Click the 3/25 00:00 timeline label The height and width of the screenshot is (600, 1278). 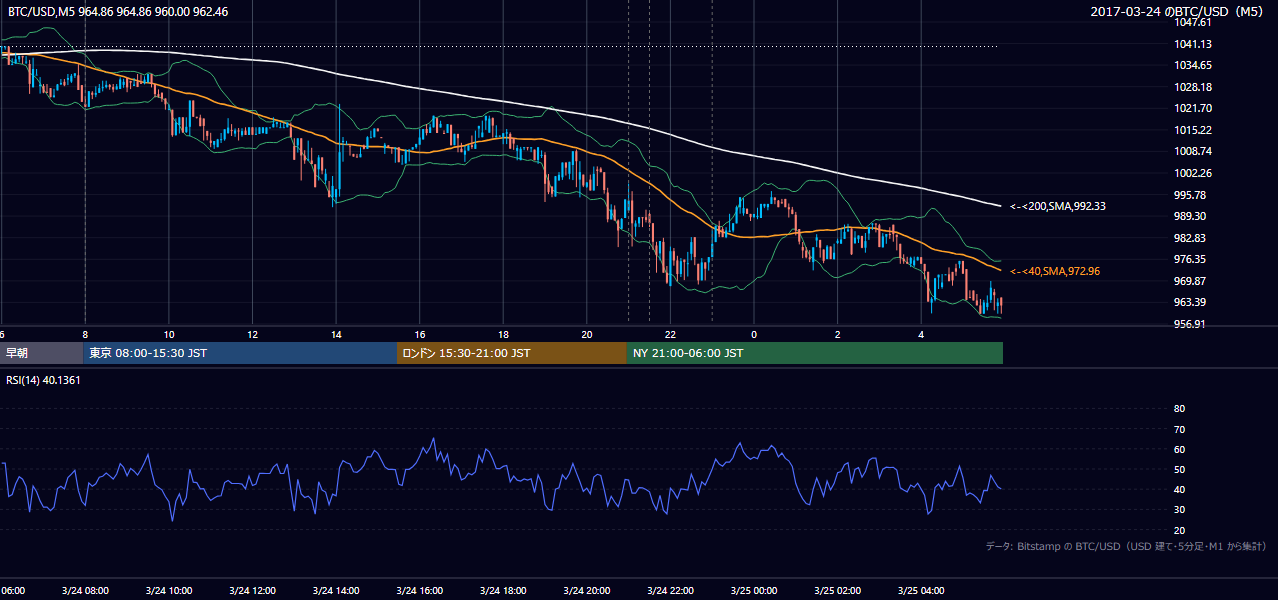[753, 590]
